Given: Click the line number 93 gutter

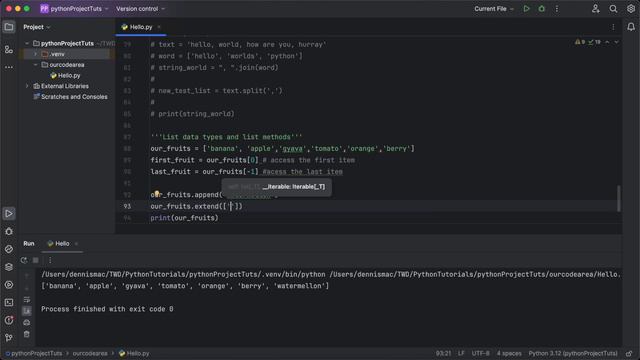Looking at the screenshot, I should [127, 207].
